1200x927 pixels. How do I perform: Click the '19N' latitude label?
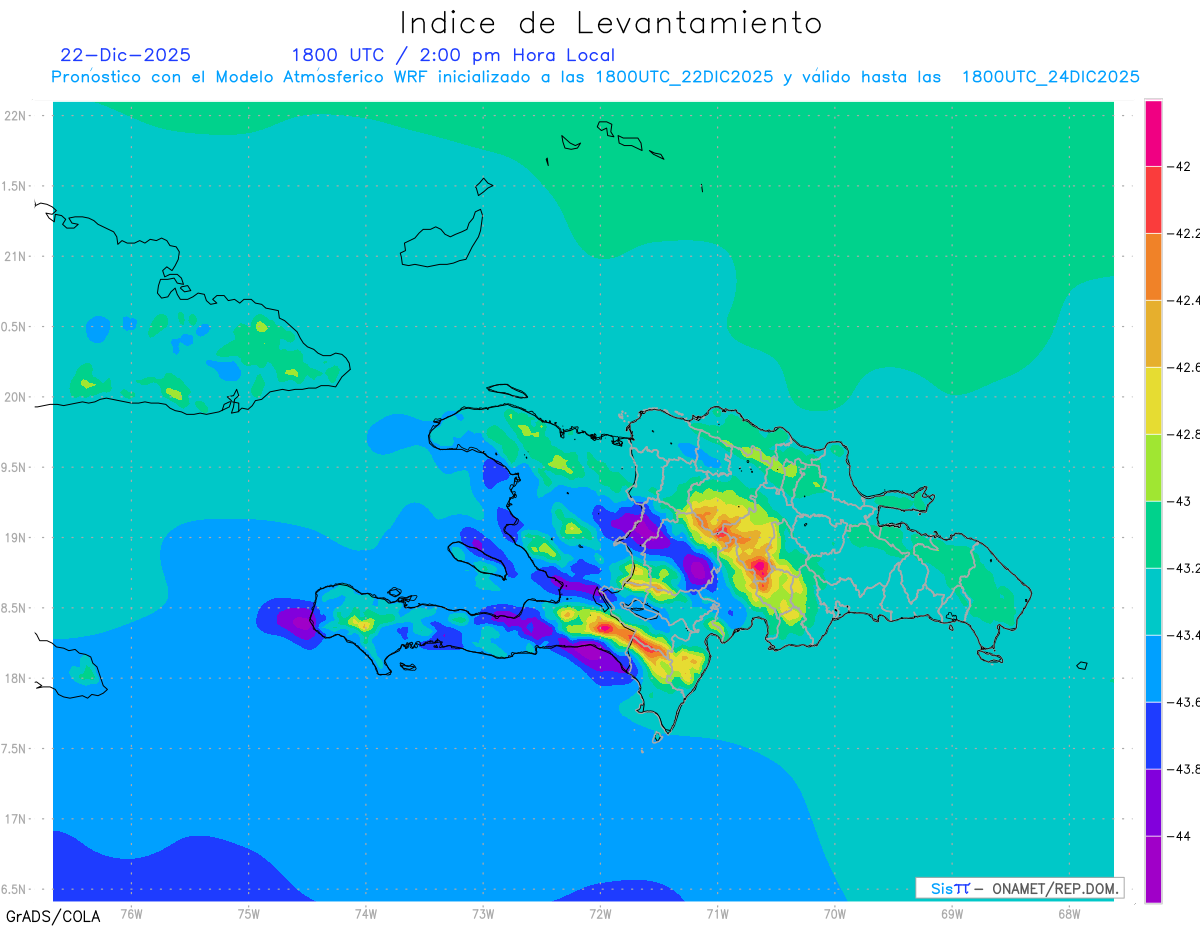pos(15,537)
